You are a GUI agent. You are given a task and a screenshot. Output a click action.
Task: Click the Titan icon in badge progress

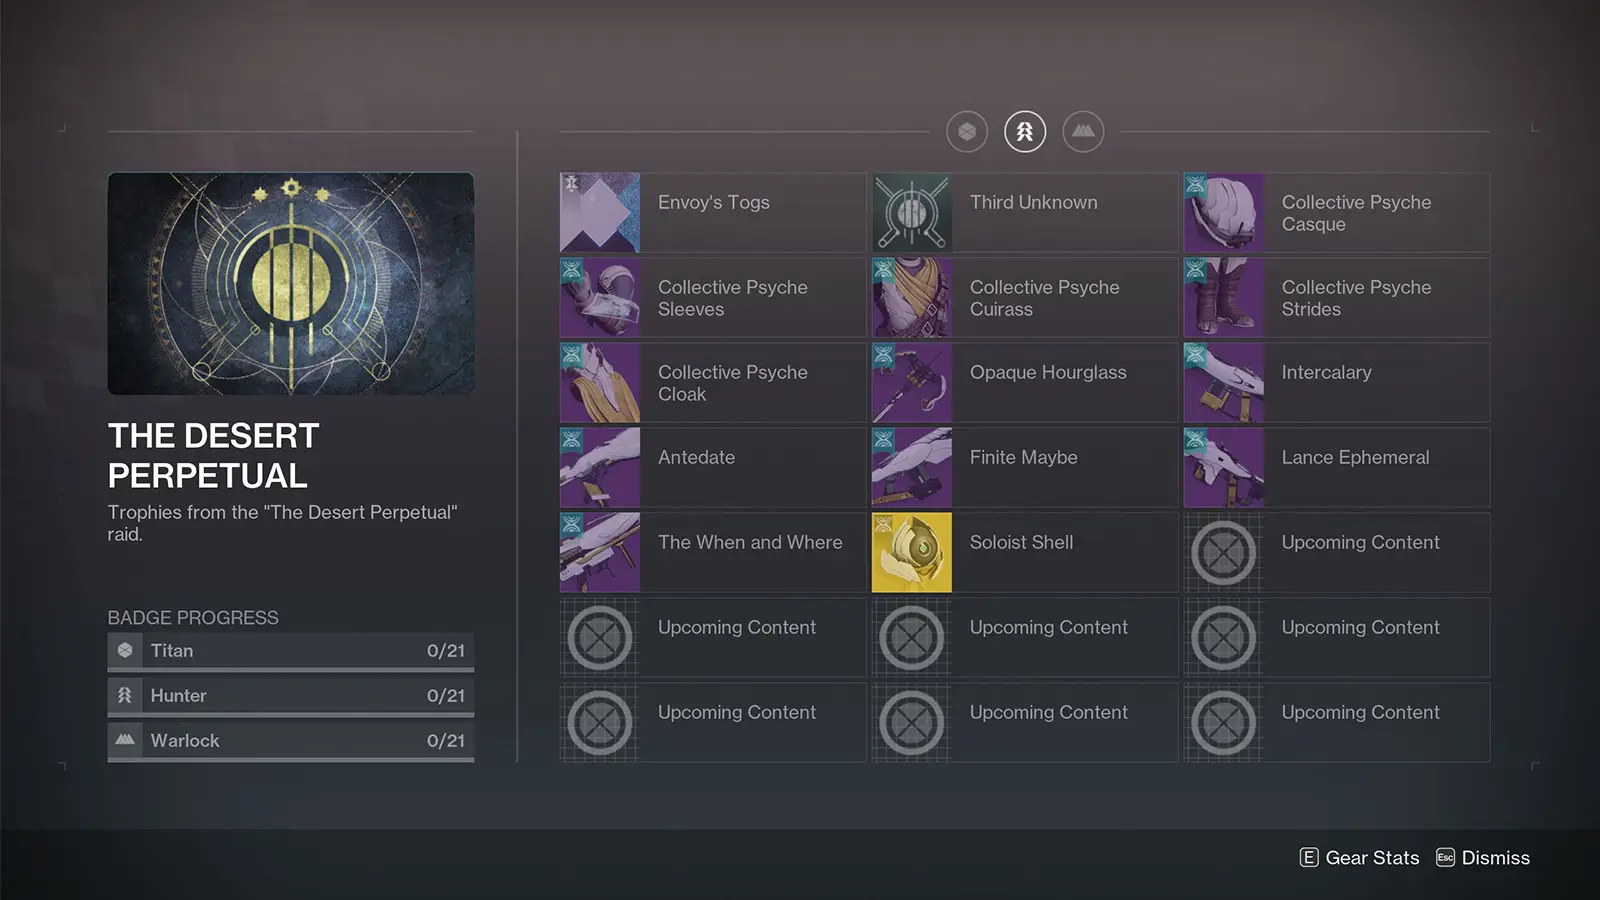click(x=125, y=650)
